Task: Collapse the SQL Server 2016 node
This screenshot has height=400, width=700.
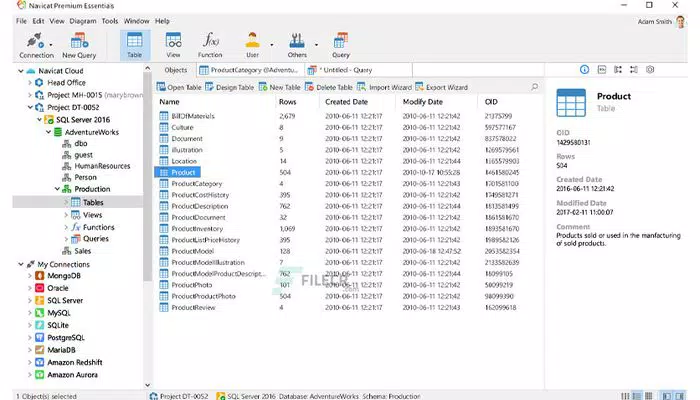Action: pyautogui.click(x=39, y=120)
